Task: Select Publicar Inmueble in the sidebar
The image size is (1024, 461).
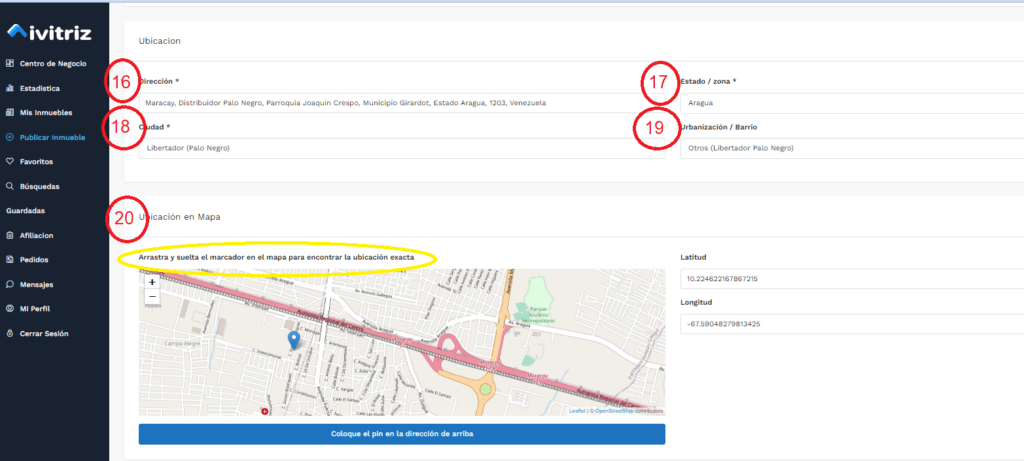Action: 52,137
